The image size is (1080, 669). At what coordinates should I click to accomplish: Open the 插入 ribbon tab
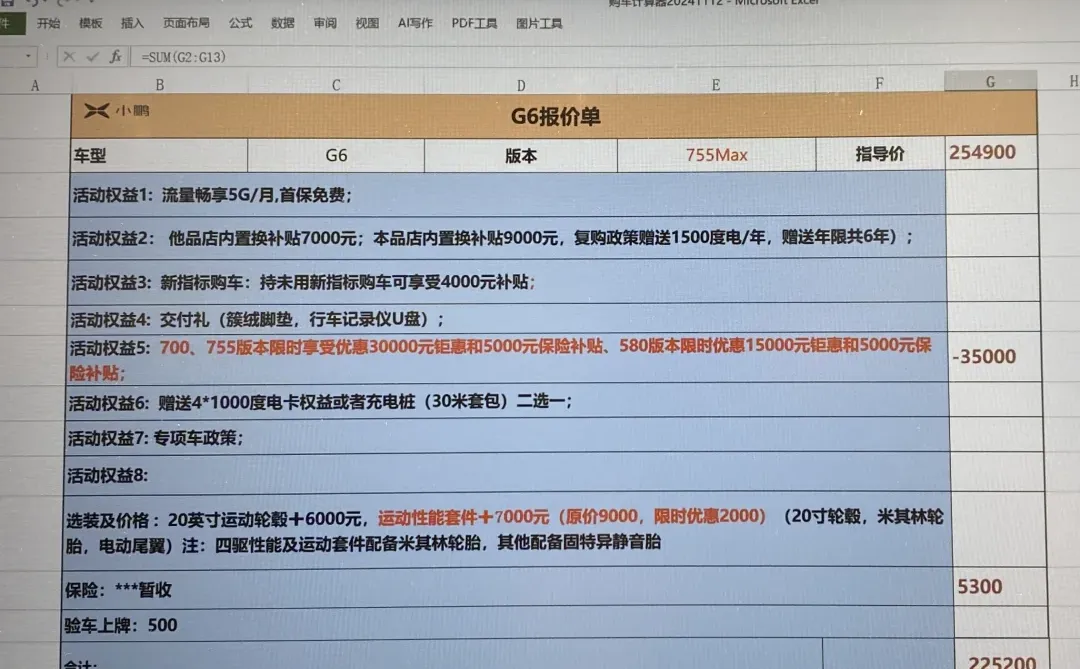pyautogui.click(x=131, y=22)
